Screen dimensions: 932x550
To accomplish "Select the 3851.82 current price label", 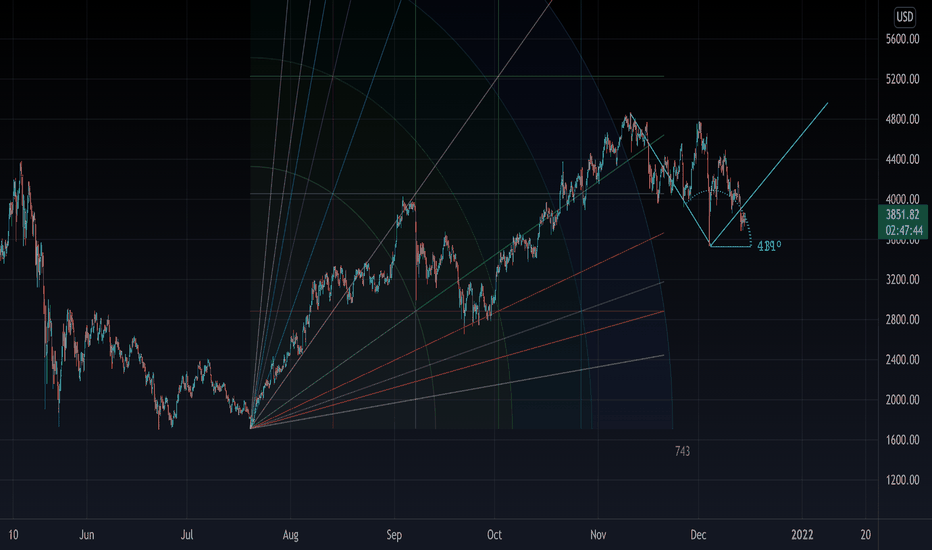I will [x=902, y=215].
